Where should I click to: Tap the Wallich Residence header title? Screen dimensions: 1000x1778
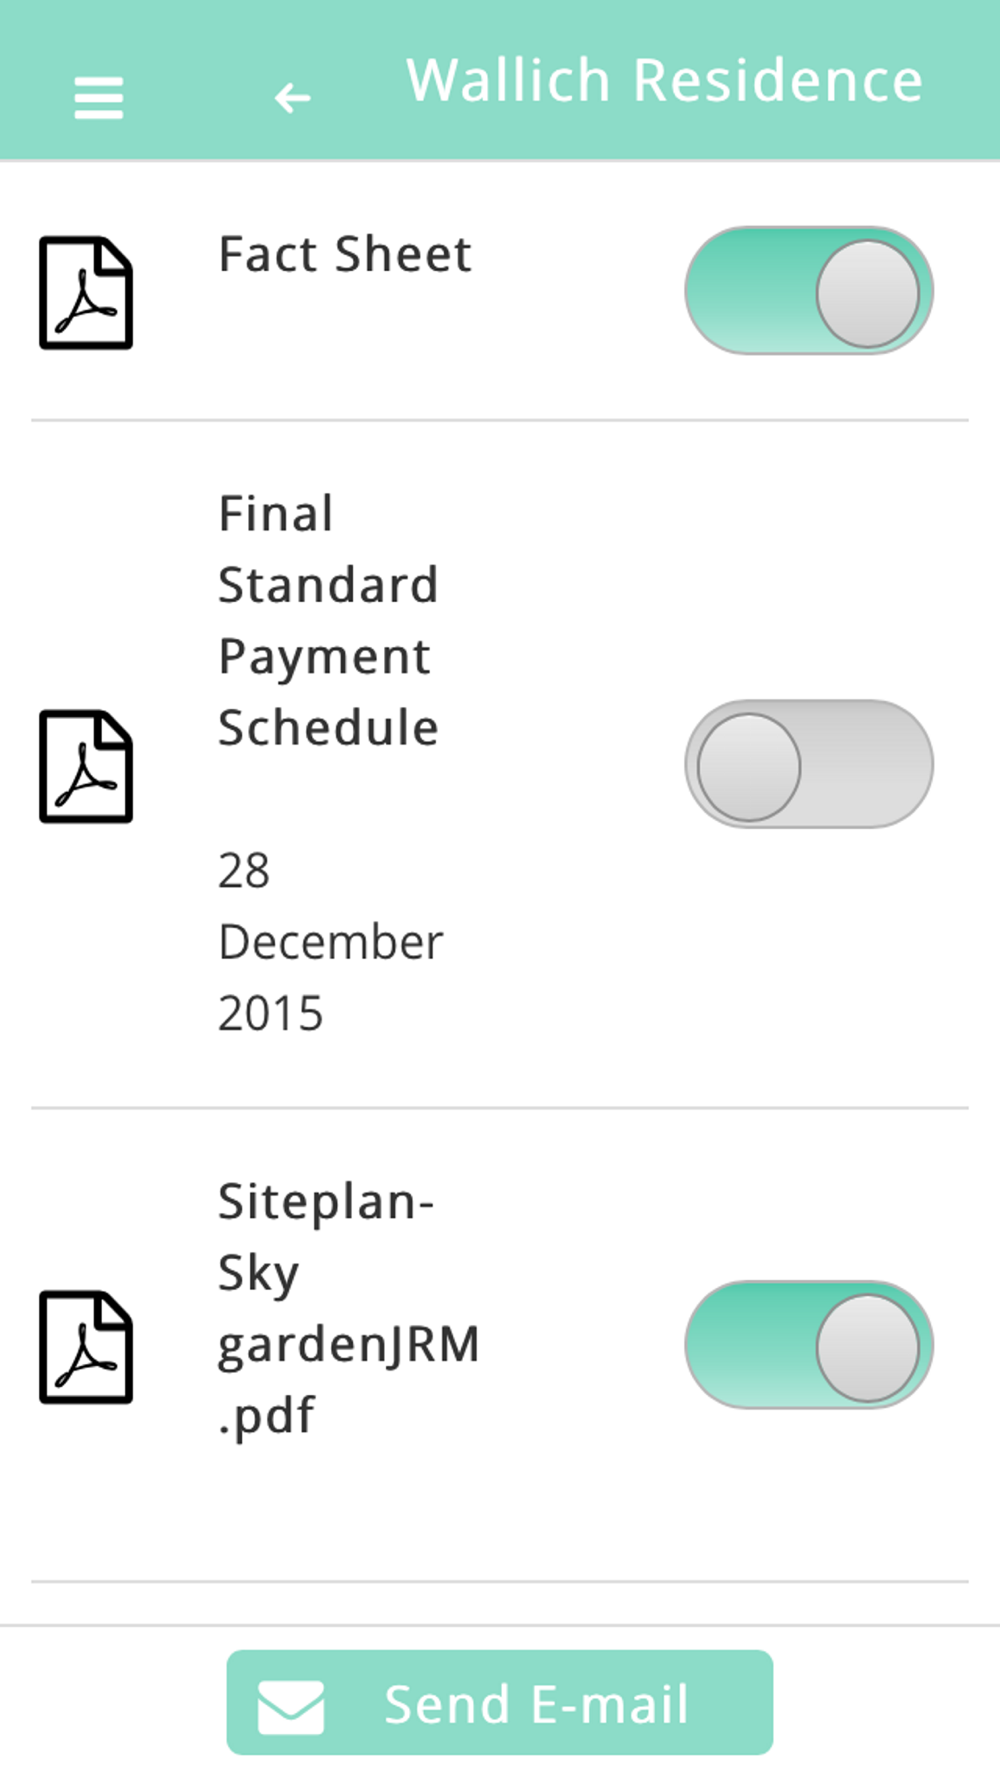[664, 81]
